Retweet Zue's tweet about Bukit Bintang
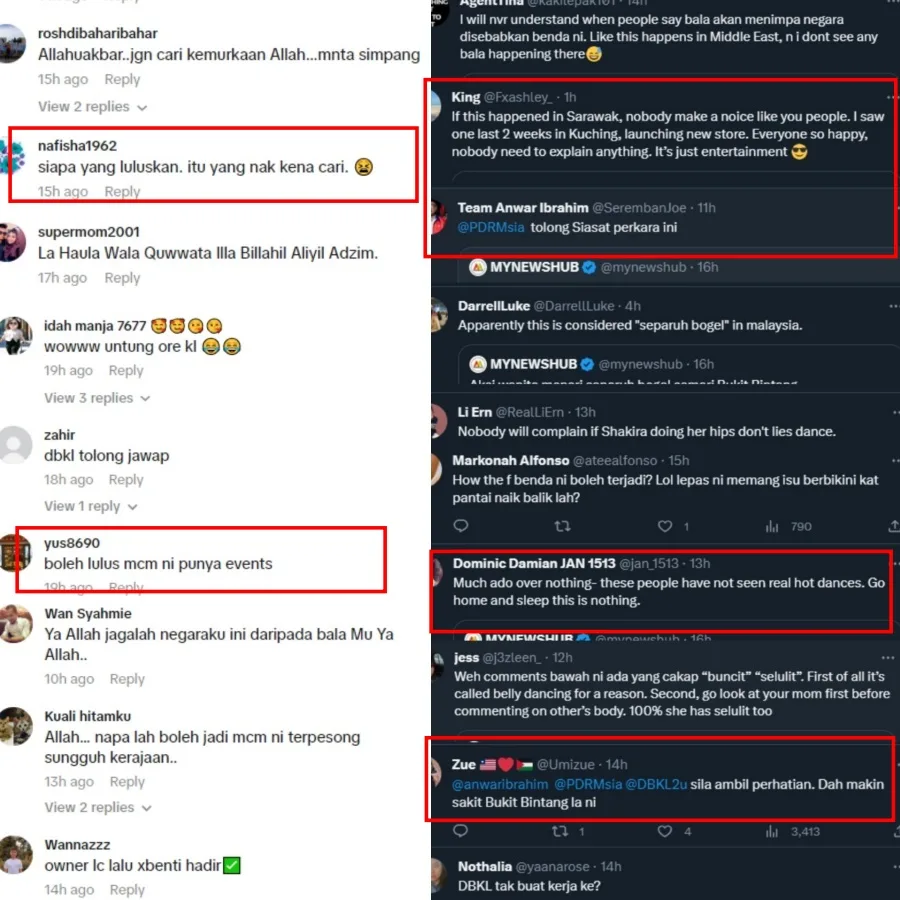Image resolution: width=900 pixels, height=900 pixels. coord(560,831)
